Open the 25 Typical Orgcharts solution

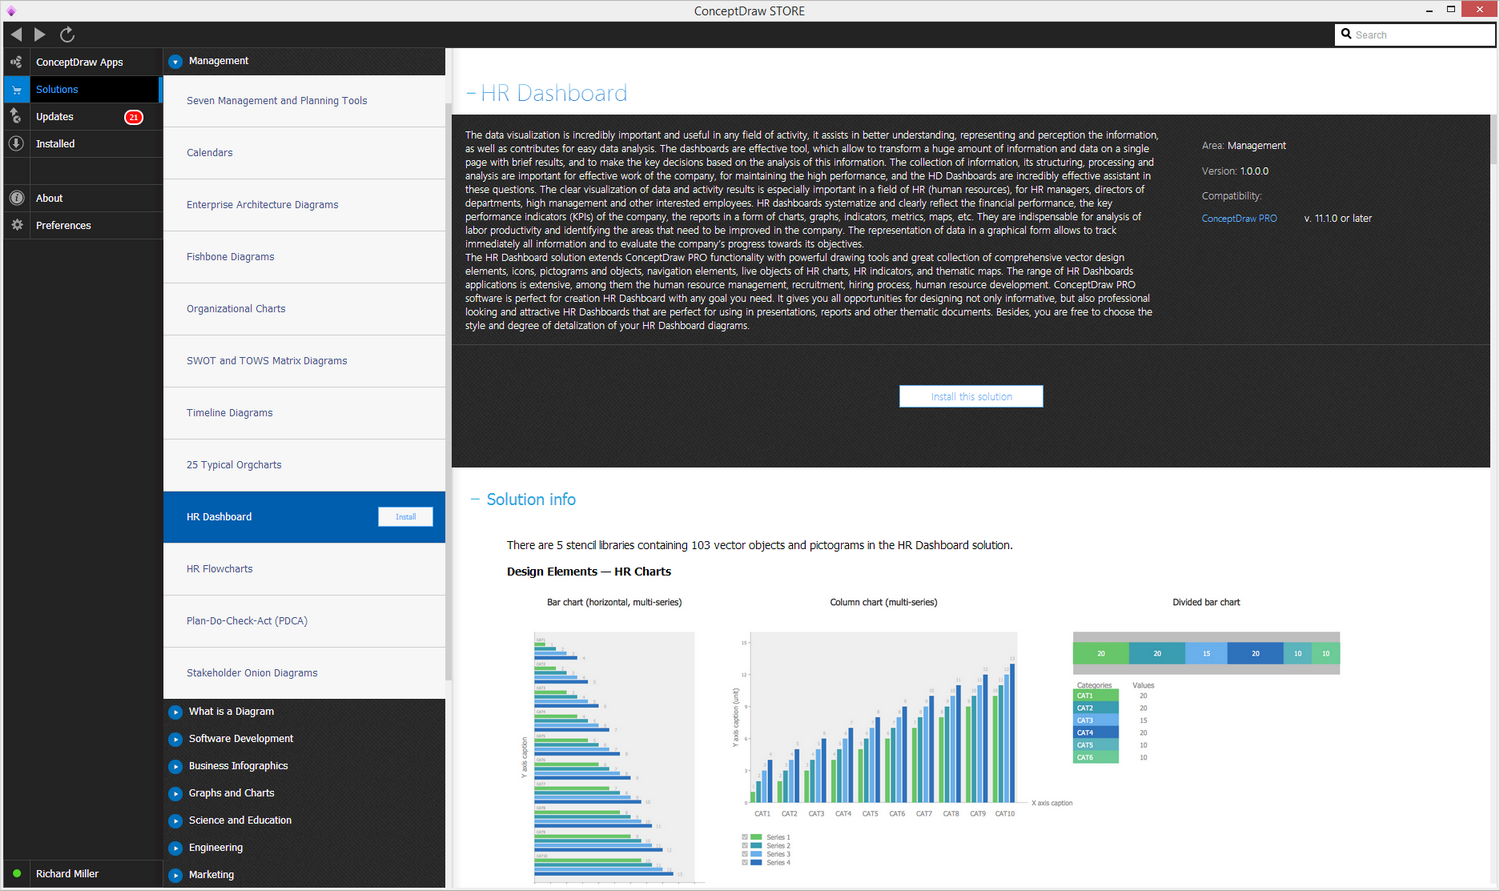[x=304, y=465]
